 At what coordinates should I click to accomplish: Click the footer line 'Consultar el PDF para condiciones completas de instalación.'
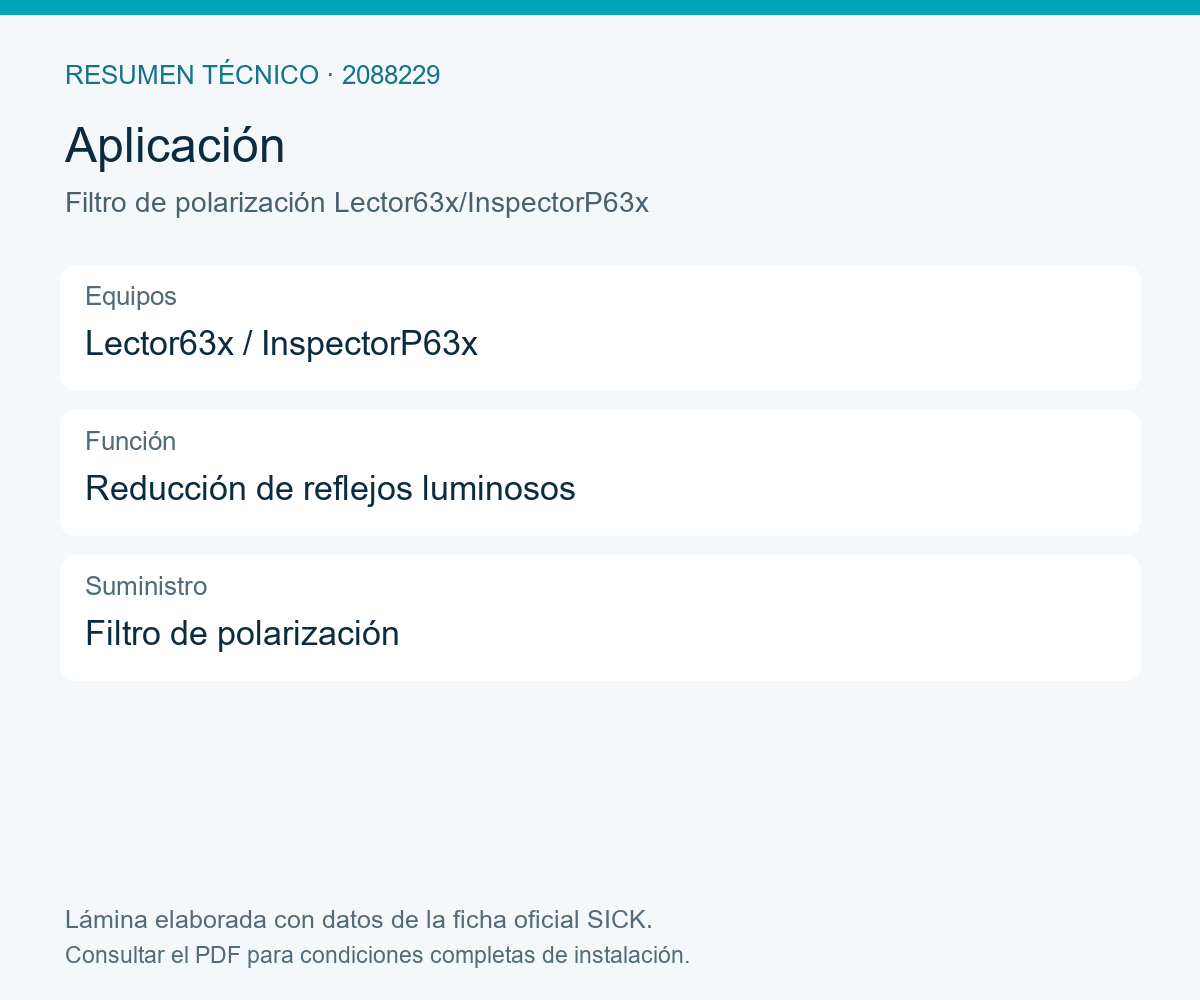[x=377, y=955]
